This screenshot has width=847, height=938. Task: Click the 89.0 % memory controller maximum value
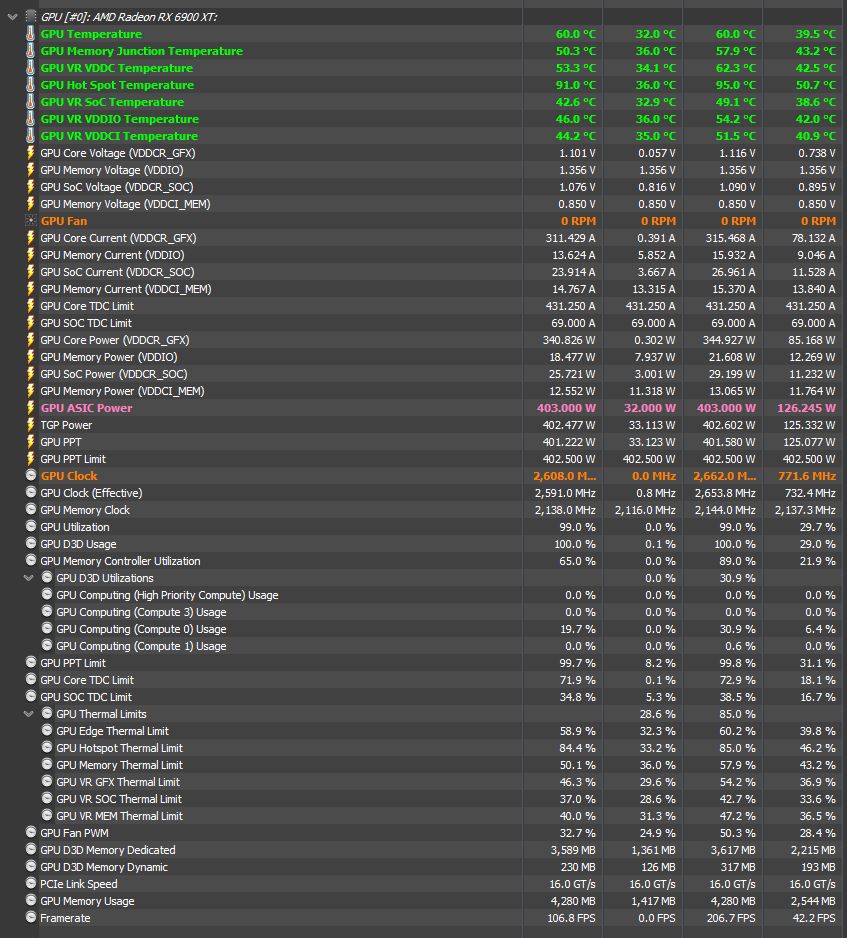(737, 561)
